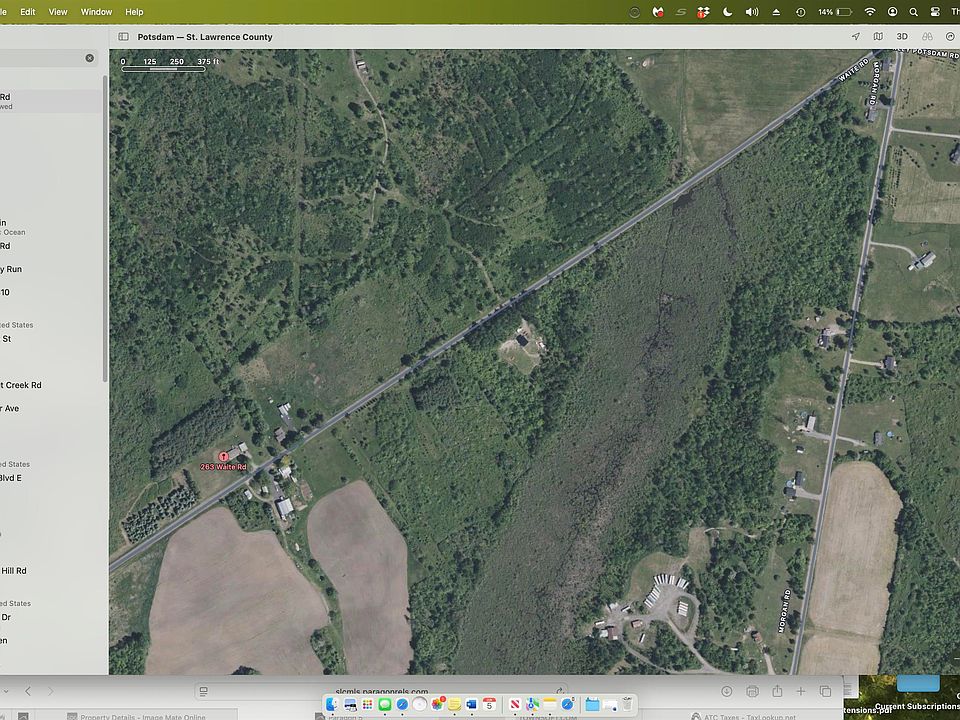Open the Edit menu
960x720 pixels.
[28, 12]
